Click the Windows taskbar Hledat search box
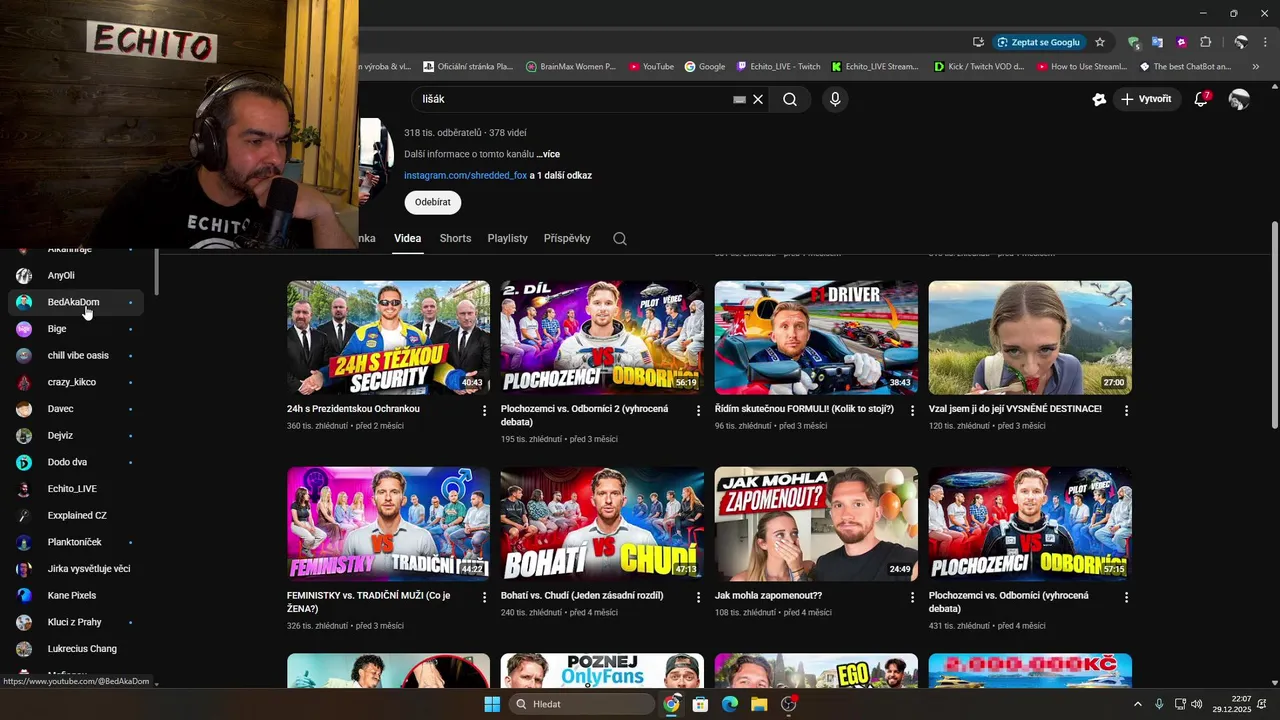1280x720 pixels. [x=583, y=704]
